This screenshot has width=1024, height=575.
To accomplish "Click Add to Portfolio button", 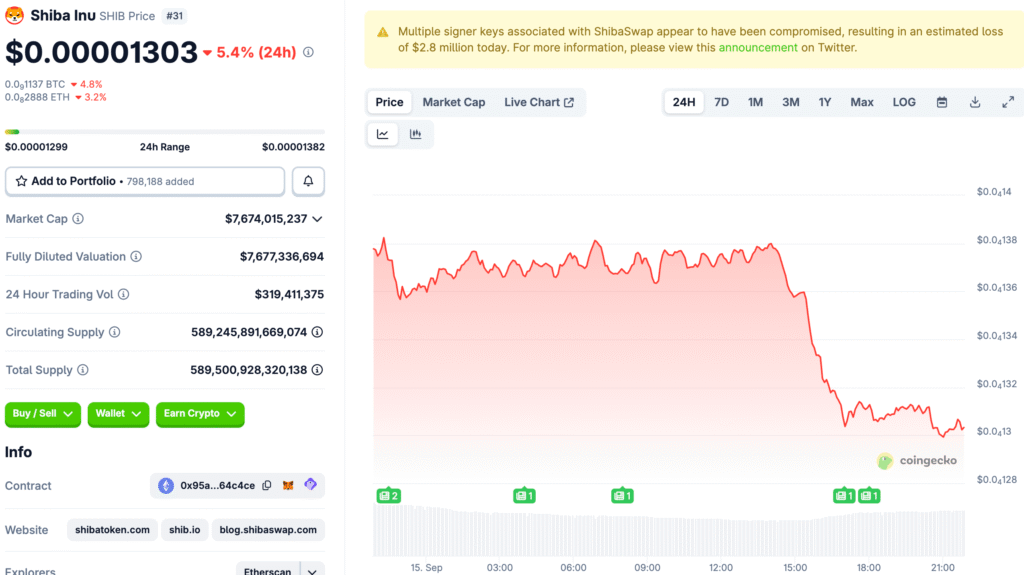I will pyautogui.click(x=145, y=181).
